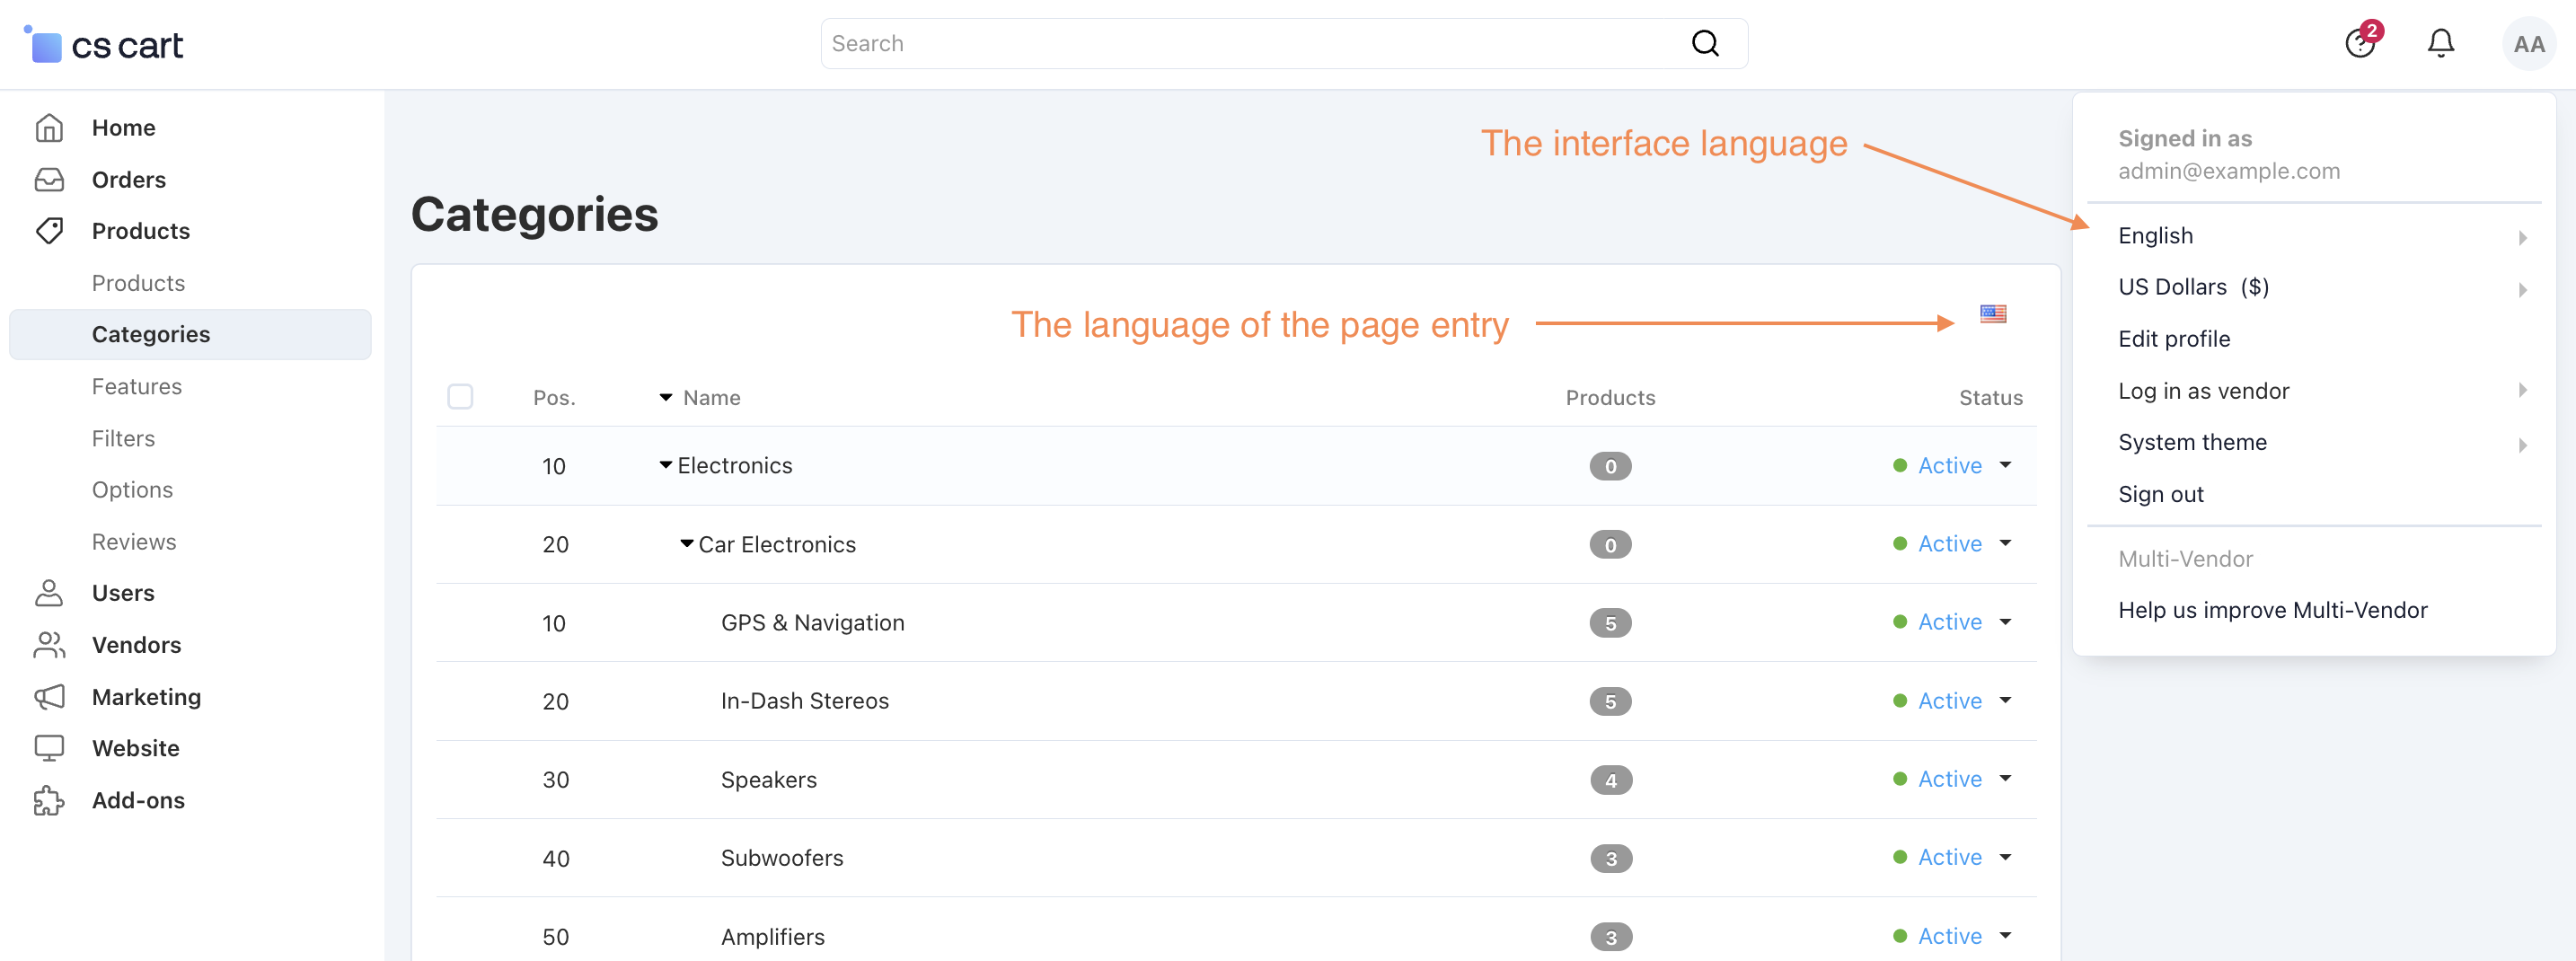Click the Add-ons puzzle icon
This screenshot has height=961, width=2576.
49,800
